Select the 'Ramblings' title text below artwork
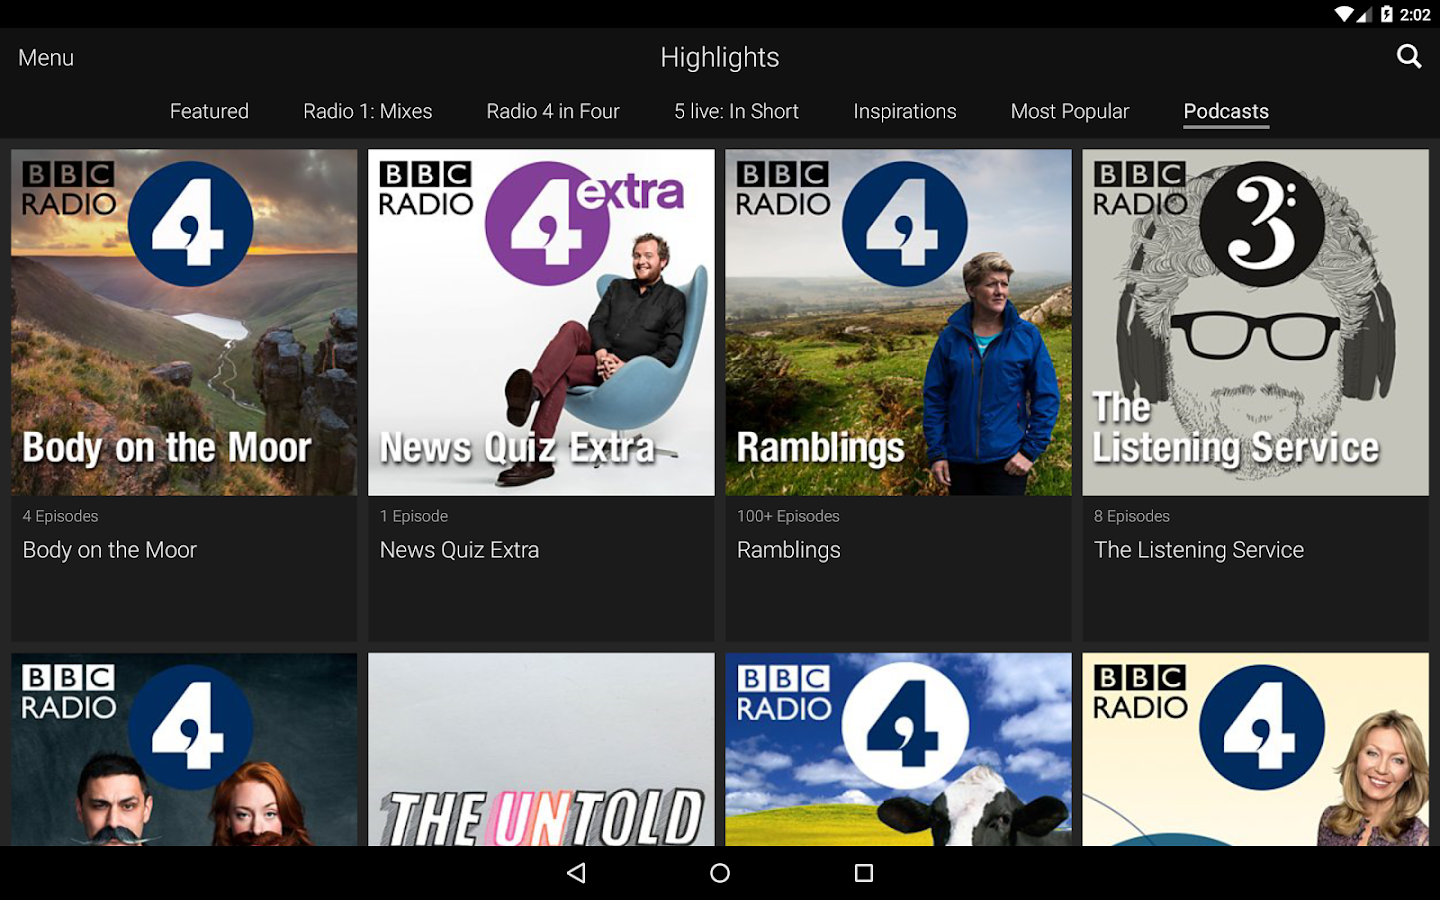Image resolution: width=1440 pixels, height=900 pixels. click(x=789, y=550)
